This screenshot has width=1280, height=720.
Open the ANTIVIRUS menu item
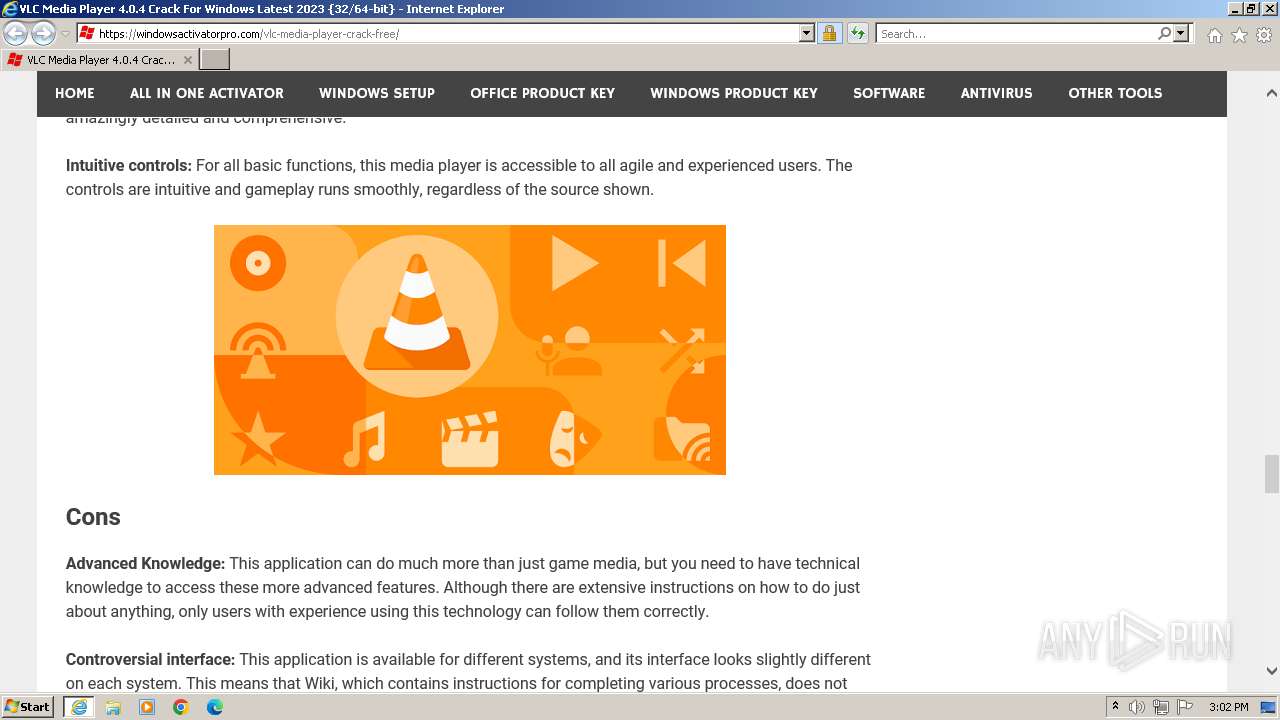(997, 93)
